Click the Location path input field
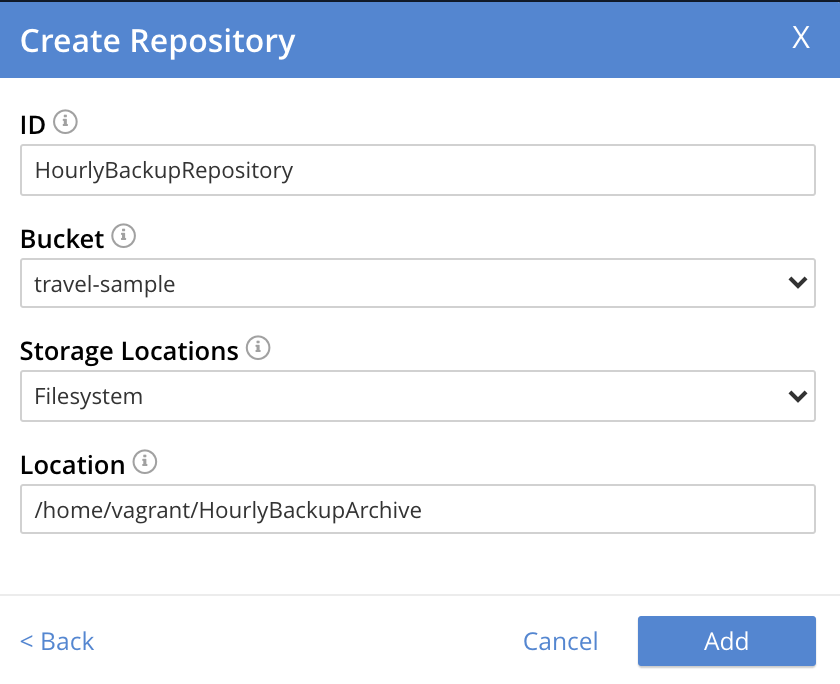This screenshot has height=684, width=840. click(418, 510)
